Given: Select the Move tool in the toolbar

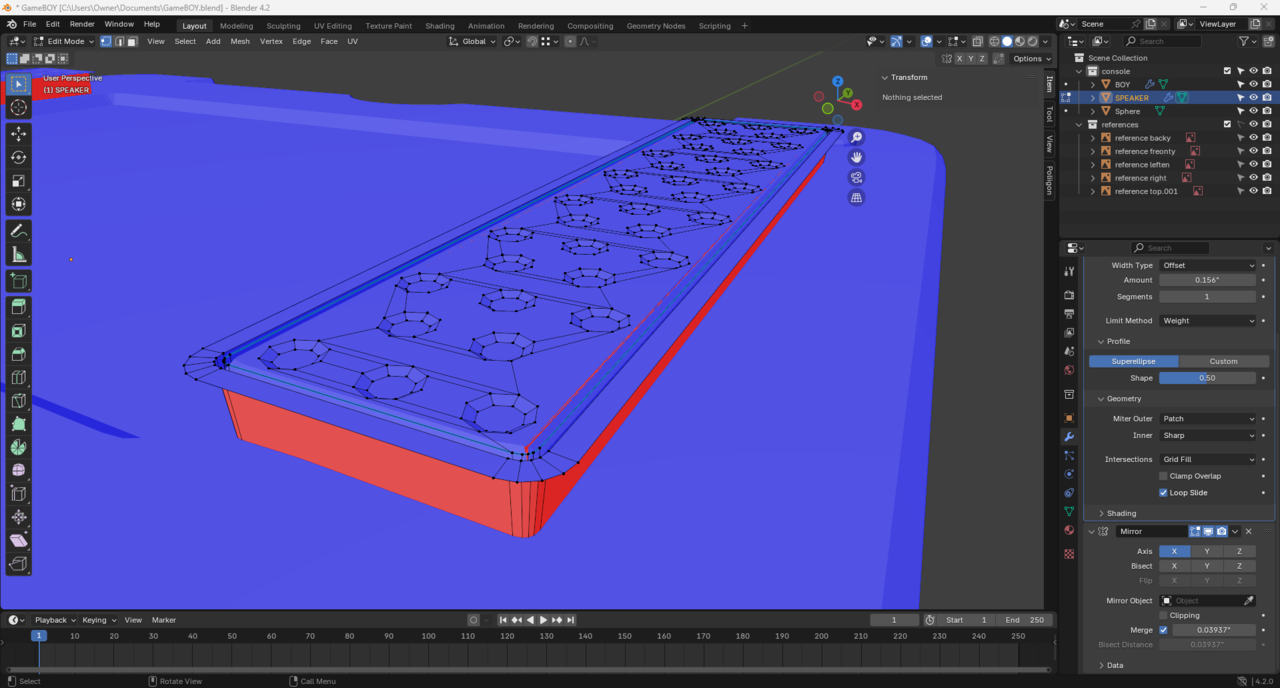Looking at the screenshot, I should 18,133.
